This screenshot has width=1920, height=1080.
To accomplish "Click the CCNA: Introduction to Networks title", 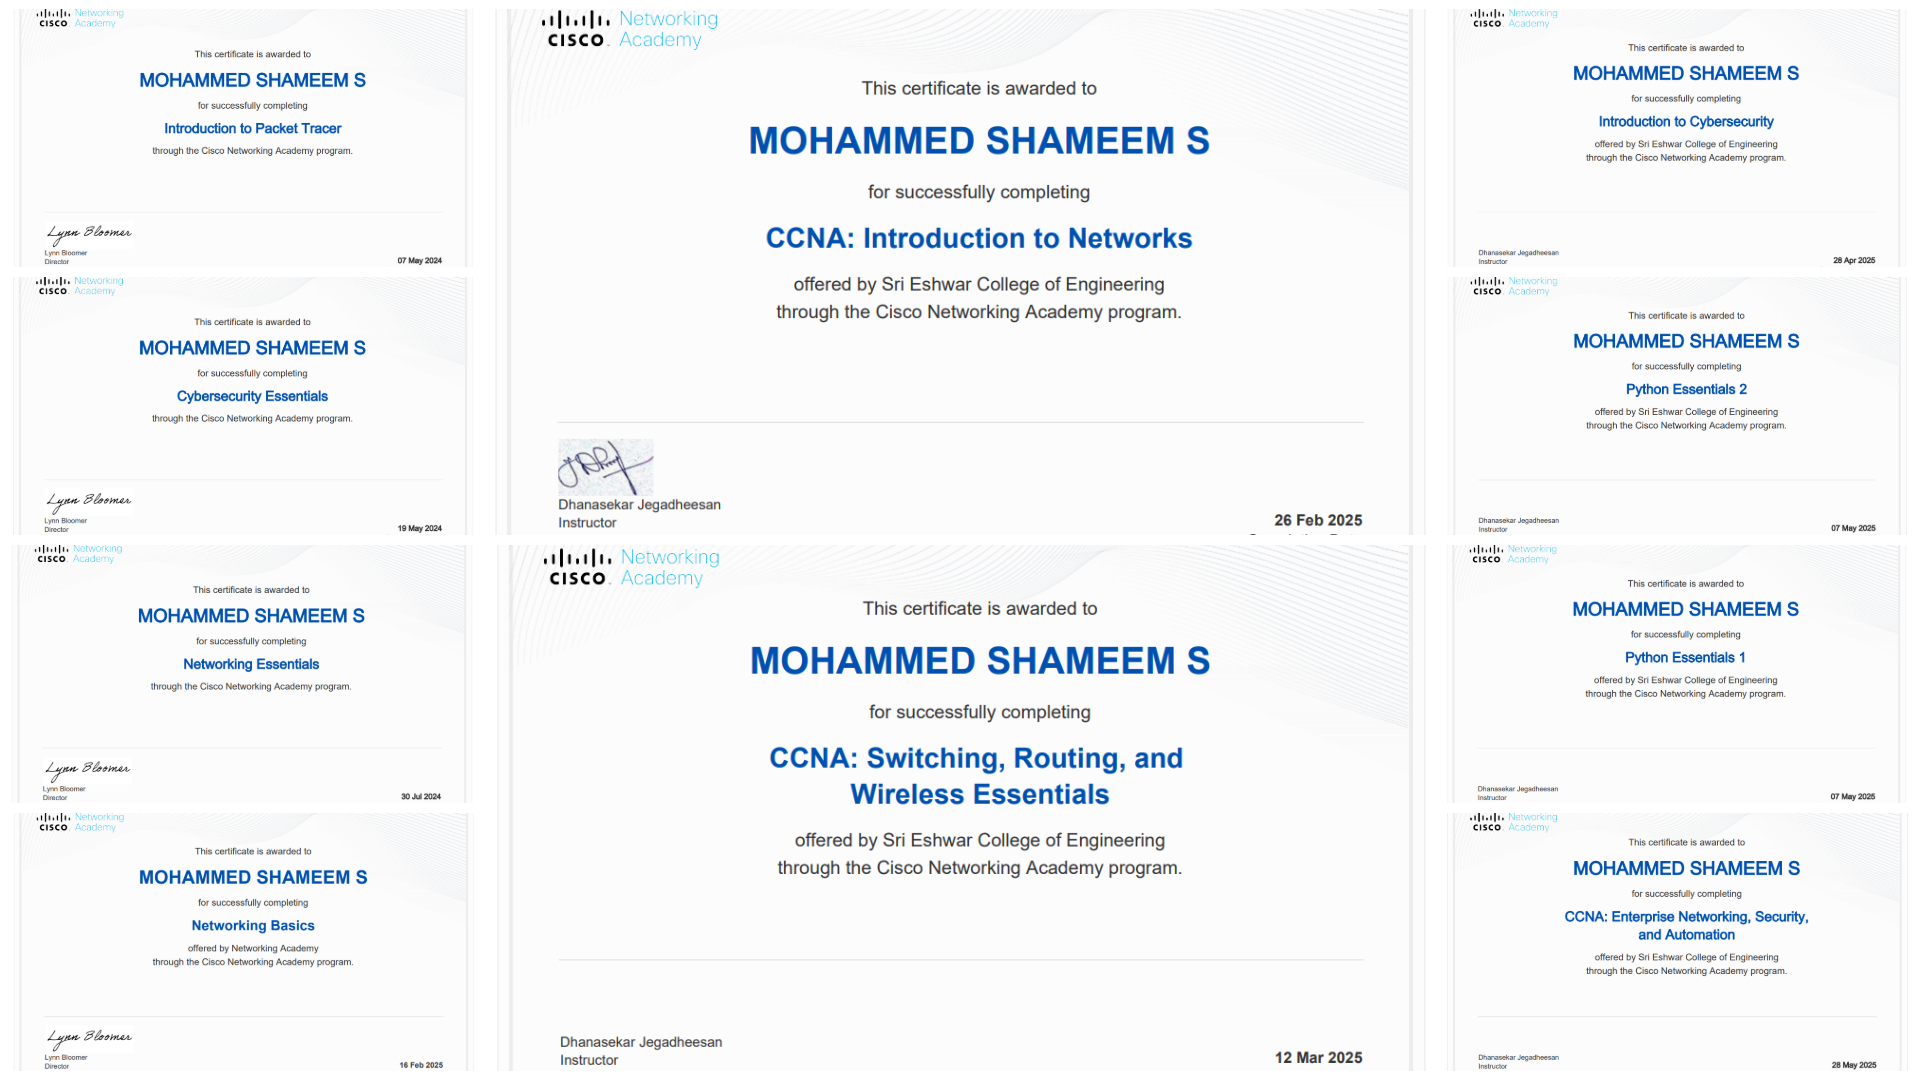I will click(979, 238).
